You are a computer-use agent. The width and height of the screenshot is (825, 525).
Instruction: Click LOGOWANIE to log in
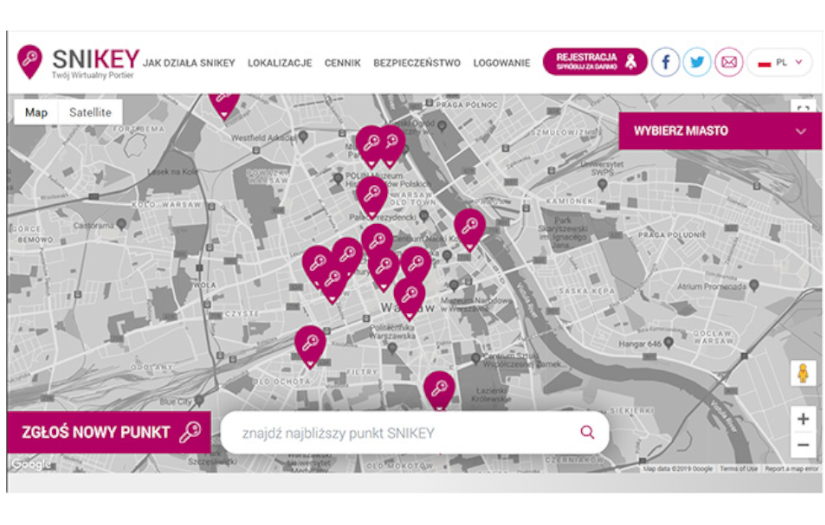pyautogui.click(x=501, y=63)
